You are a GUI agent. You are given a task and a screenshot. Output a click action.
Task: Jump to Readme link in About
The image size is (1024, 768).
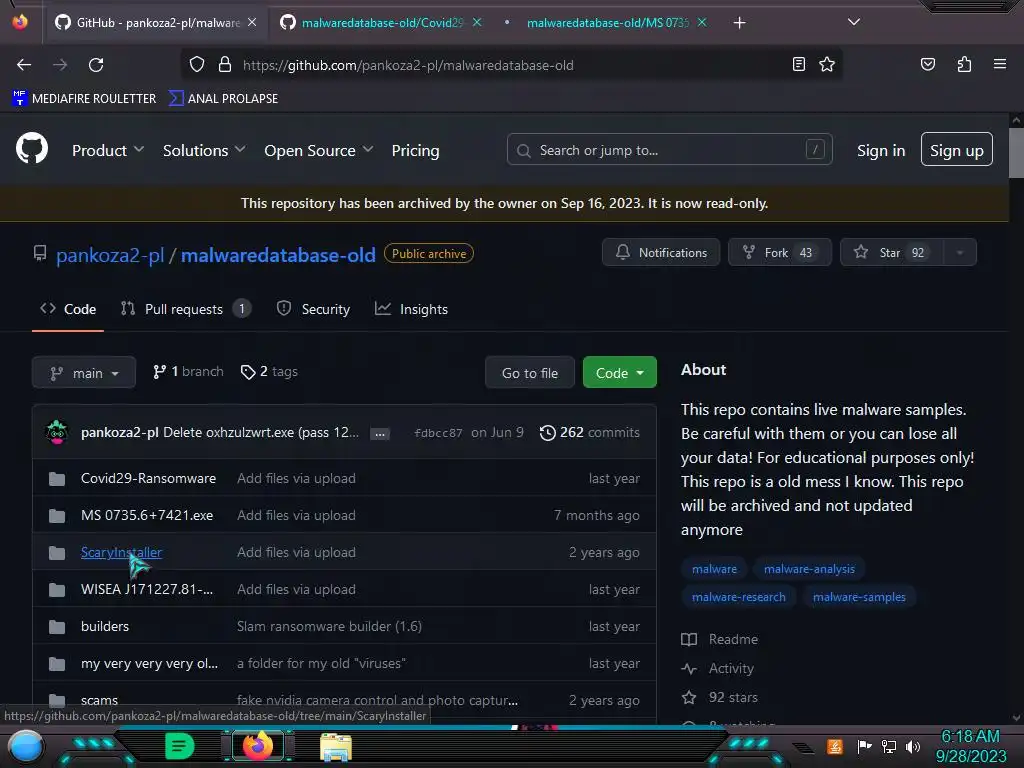point(720,639)
